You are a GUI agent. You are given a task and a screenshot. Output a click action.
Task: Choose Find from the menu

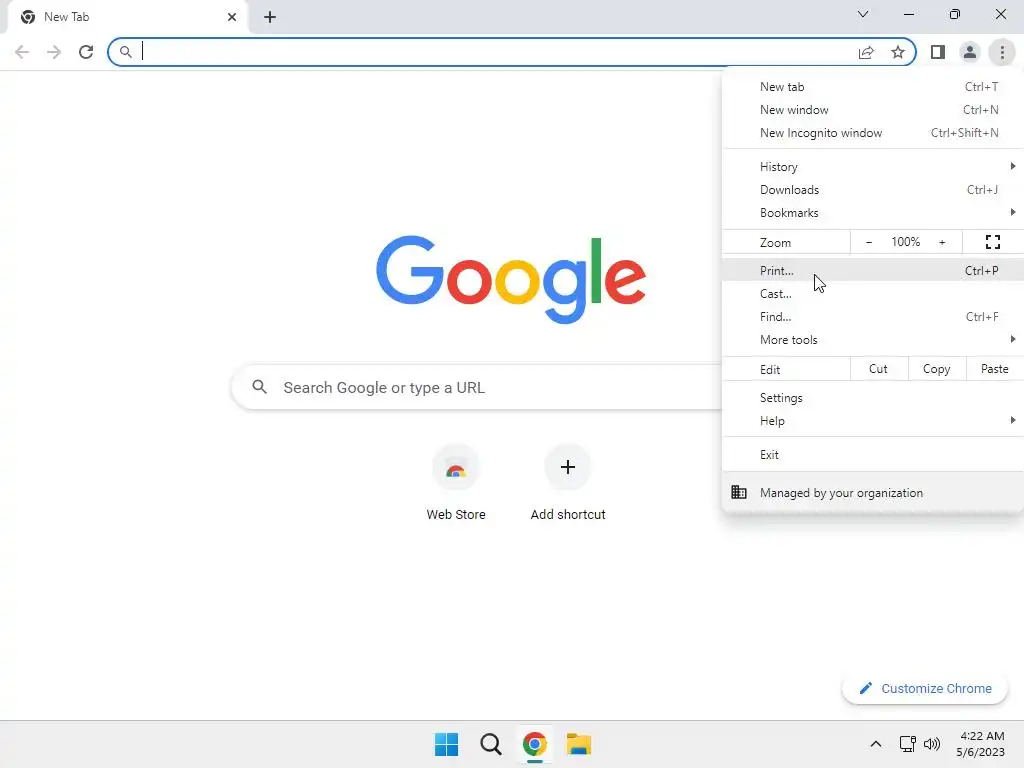872,317
